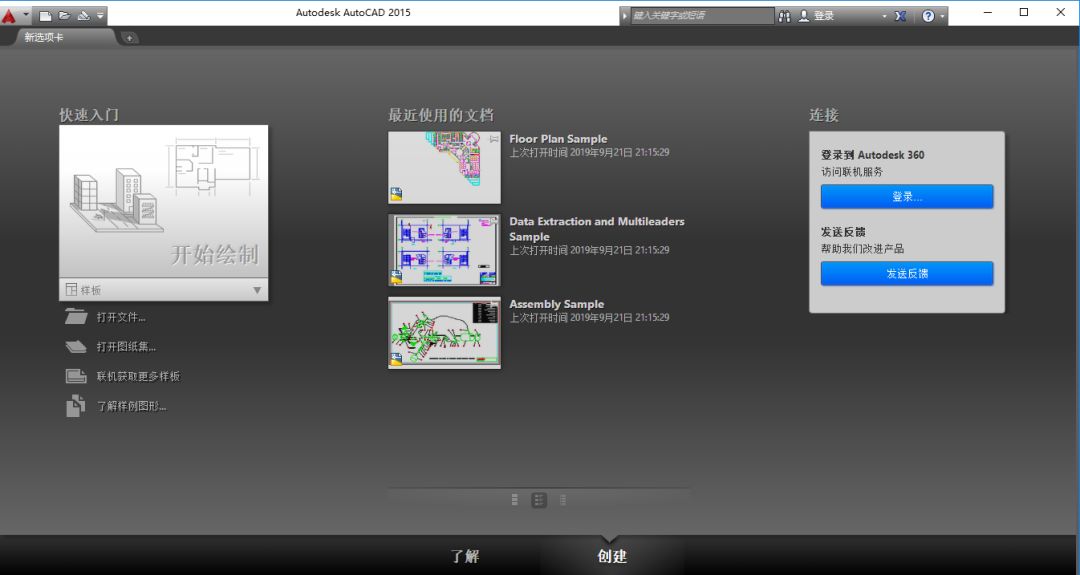Switch recent documents to rightmost view icon
Viewport: 1080px width, 575px height.
(563, 500)
